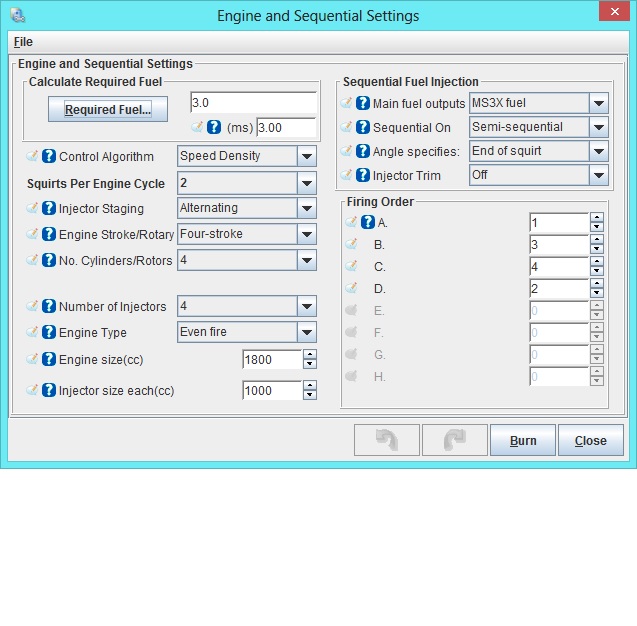
Task: Click help icon for Injector Staging
Action: coord(49,208)
